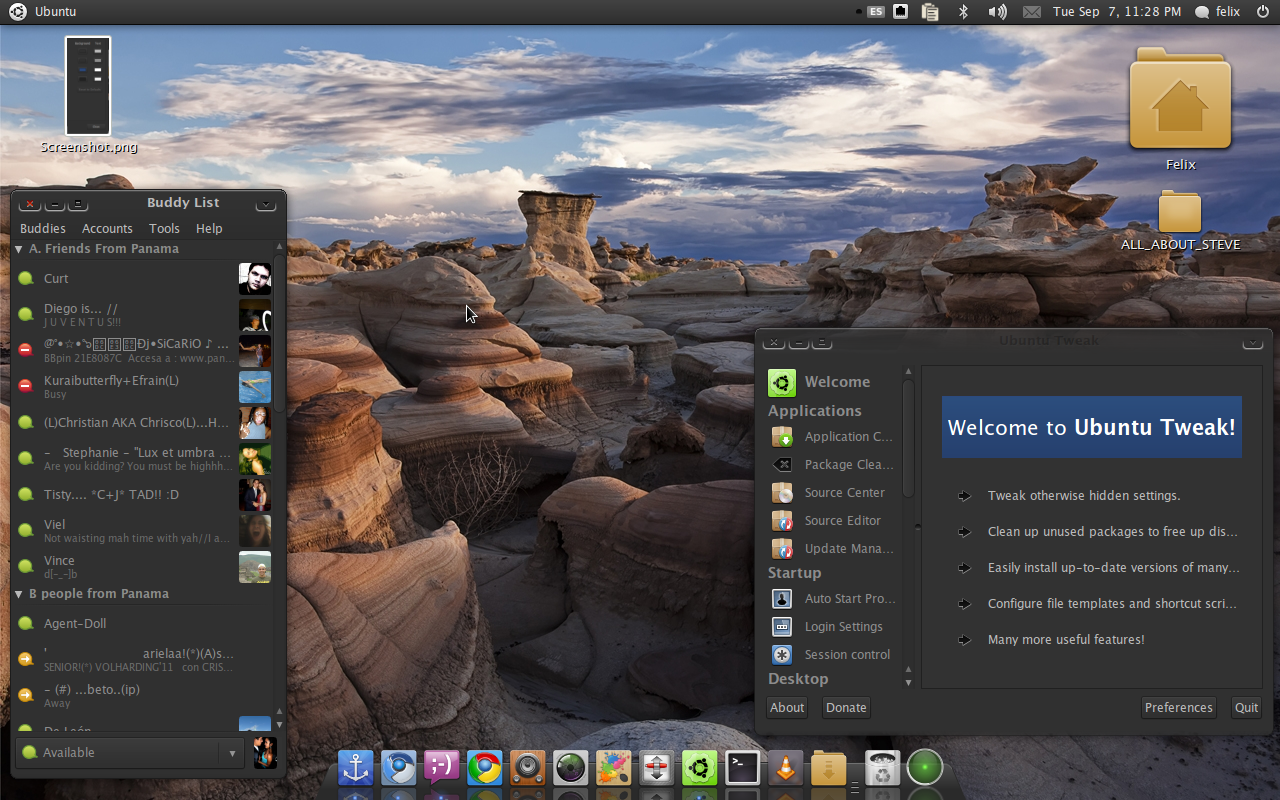Open the Trash in the dock
The image size is (1280, 800).
[882, 768]
